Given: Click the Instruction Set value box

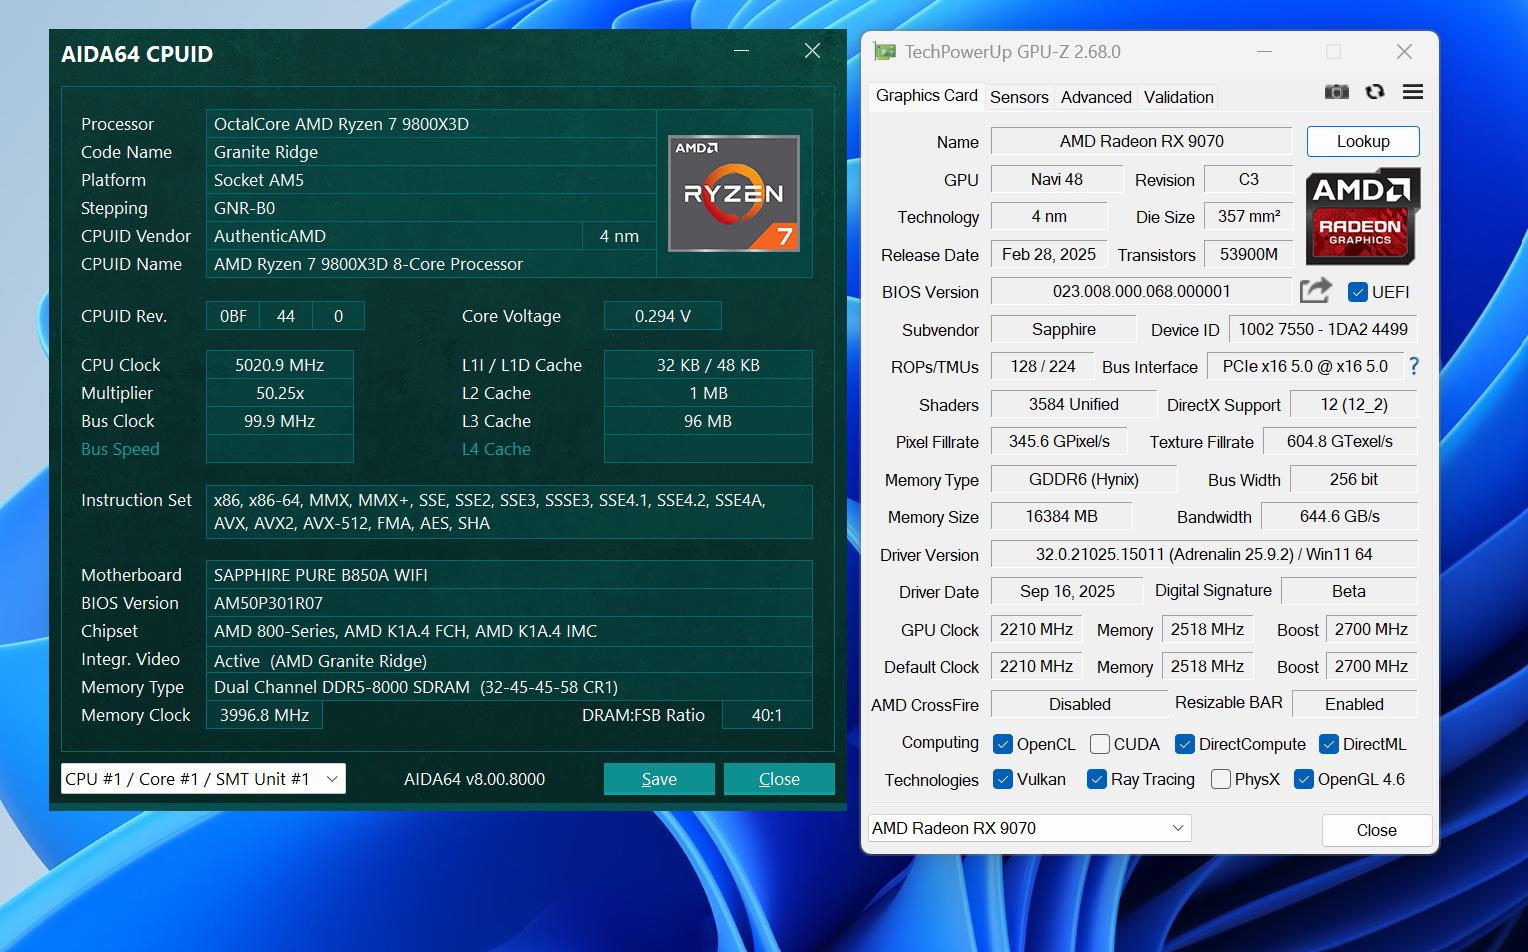Looking at the screenshot, I should (x=509, y=512).
